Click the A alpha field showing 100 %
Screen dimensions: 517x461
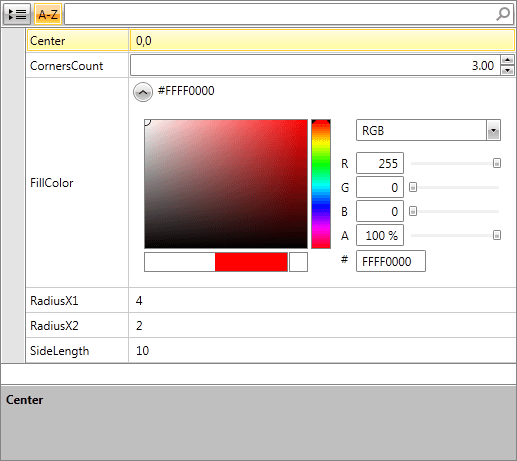click(x=380, y=235)
